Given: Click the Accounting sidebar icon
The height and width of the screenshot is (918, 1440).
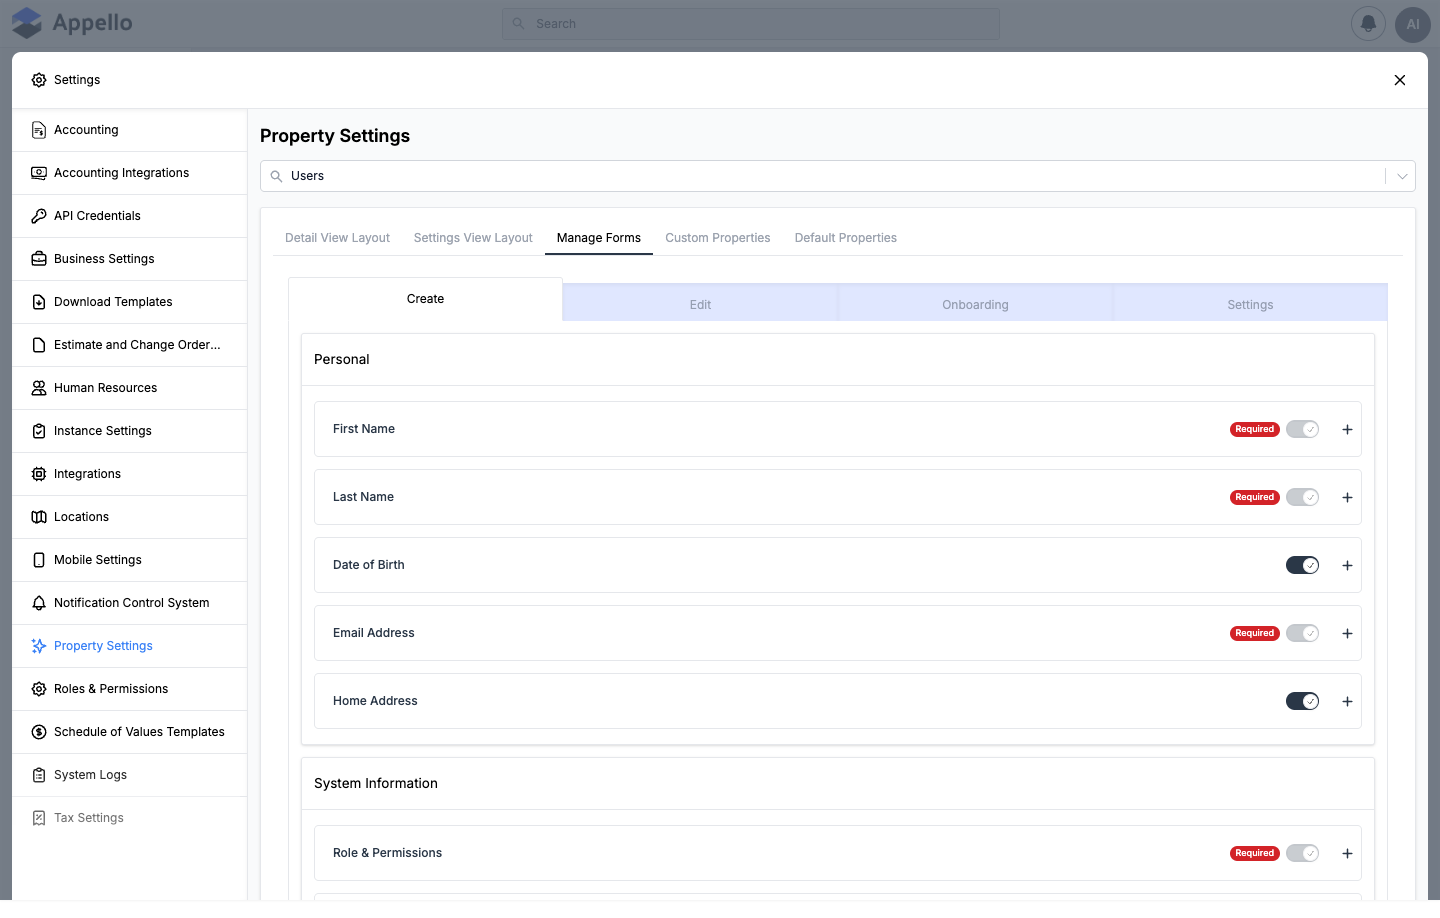Looking at the screenshot, I should (39, 130).
